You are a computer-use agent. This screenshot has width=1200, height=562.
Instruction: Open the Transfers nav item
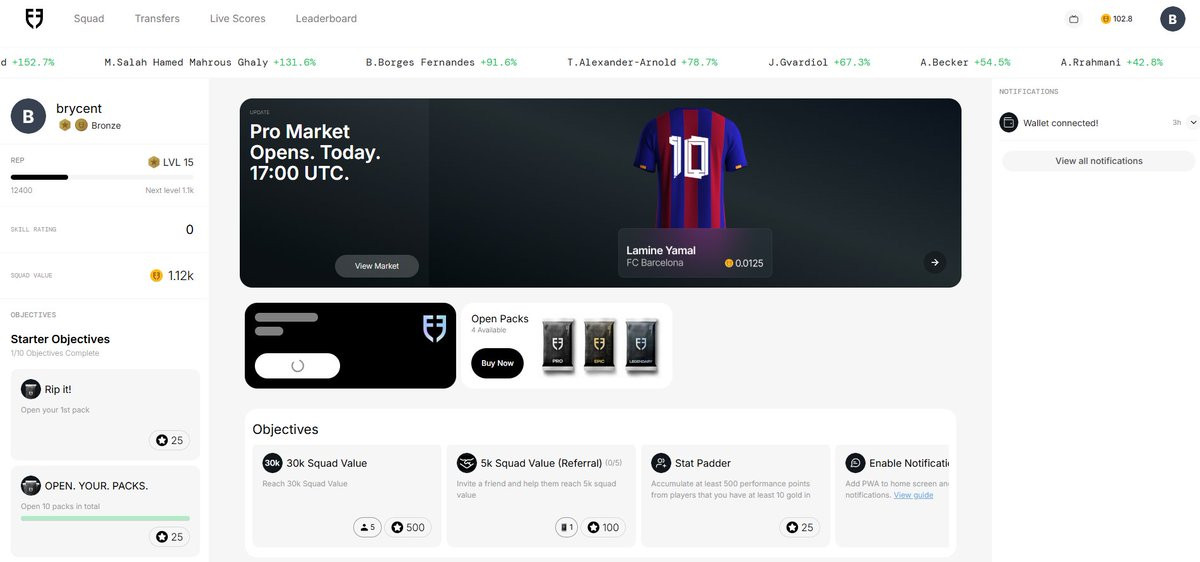coord(157,19)
